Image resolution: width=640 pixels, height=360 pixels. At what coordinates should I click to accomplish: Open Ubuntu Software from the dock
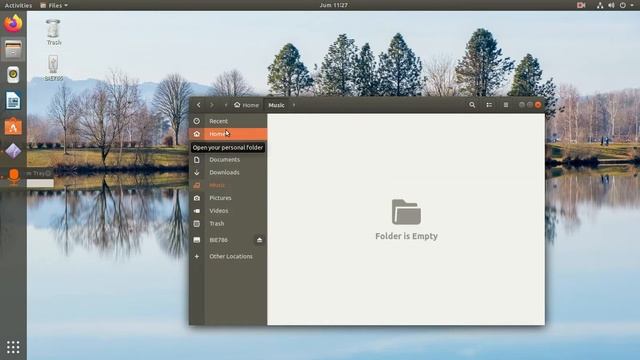click(x=13, y=126)
